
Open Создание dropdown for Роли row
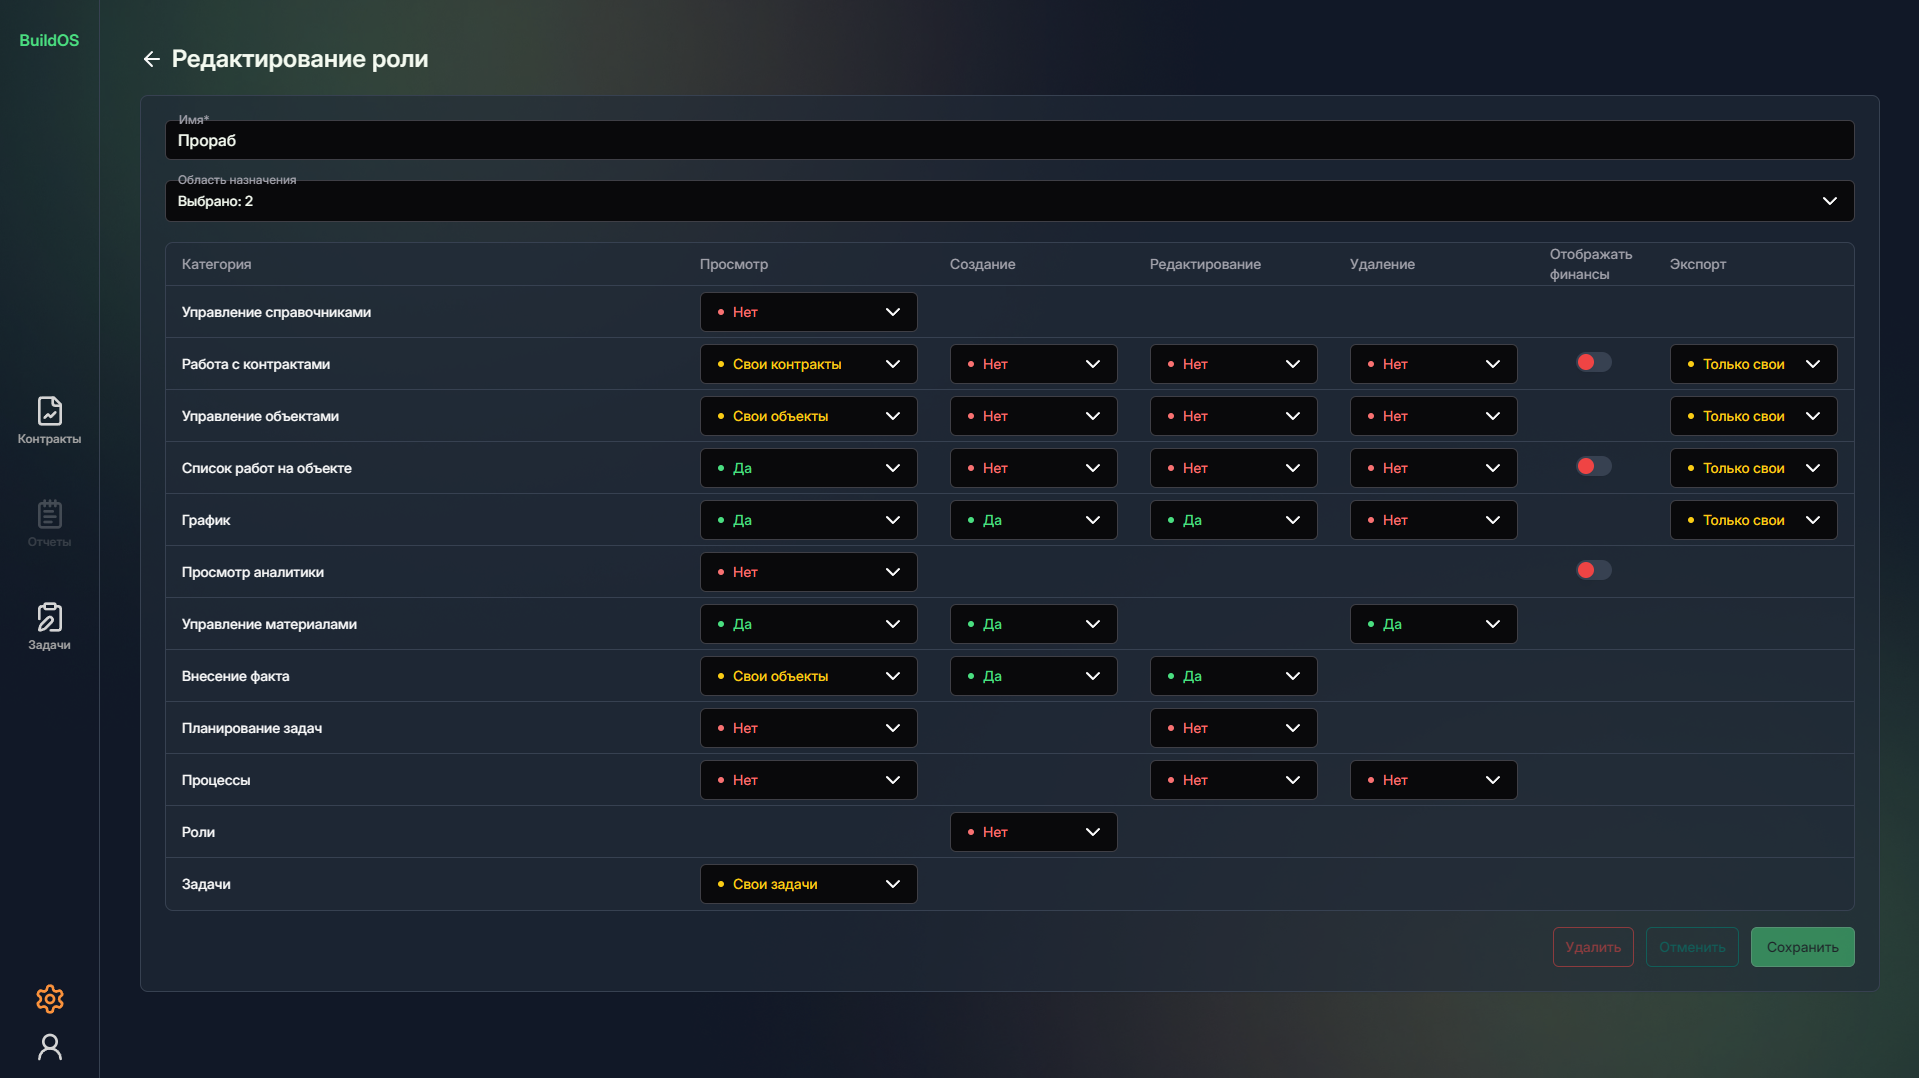click(1032, 832)
